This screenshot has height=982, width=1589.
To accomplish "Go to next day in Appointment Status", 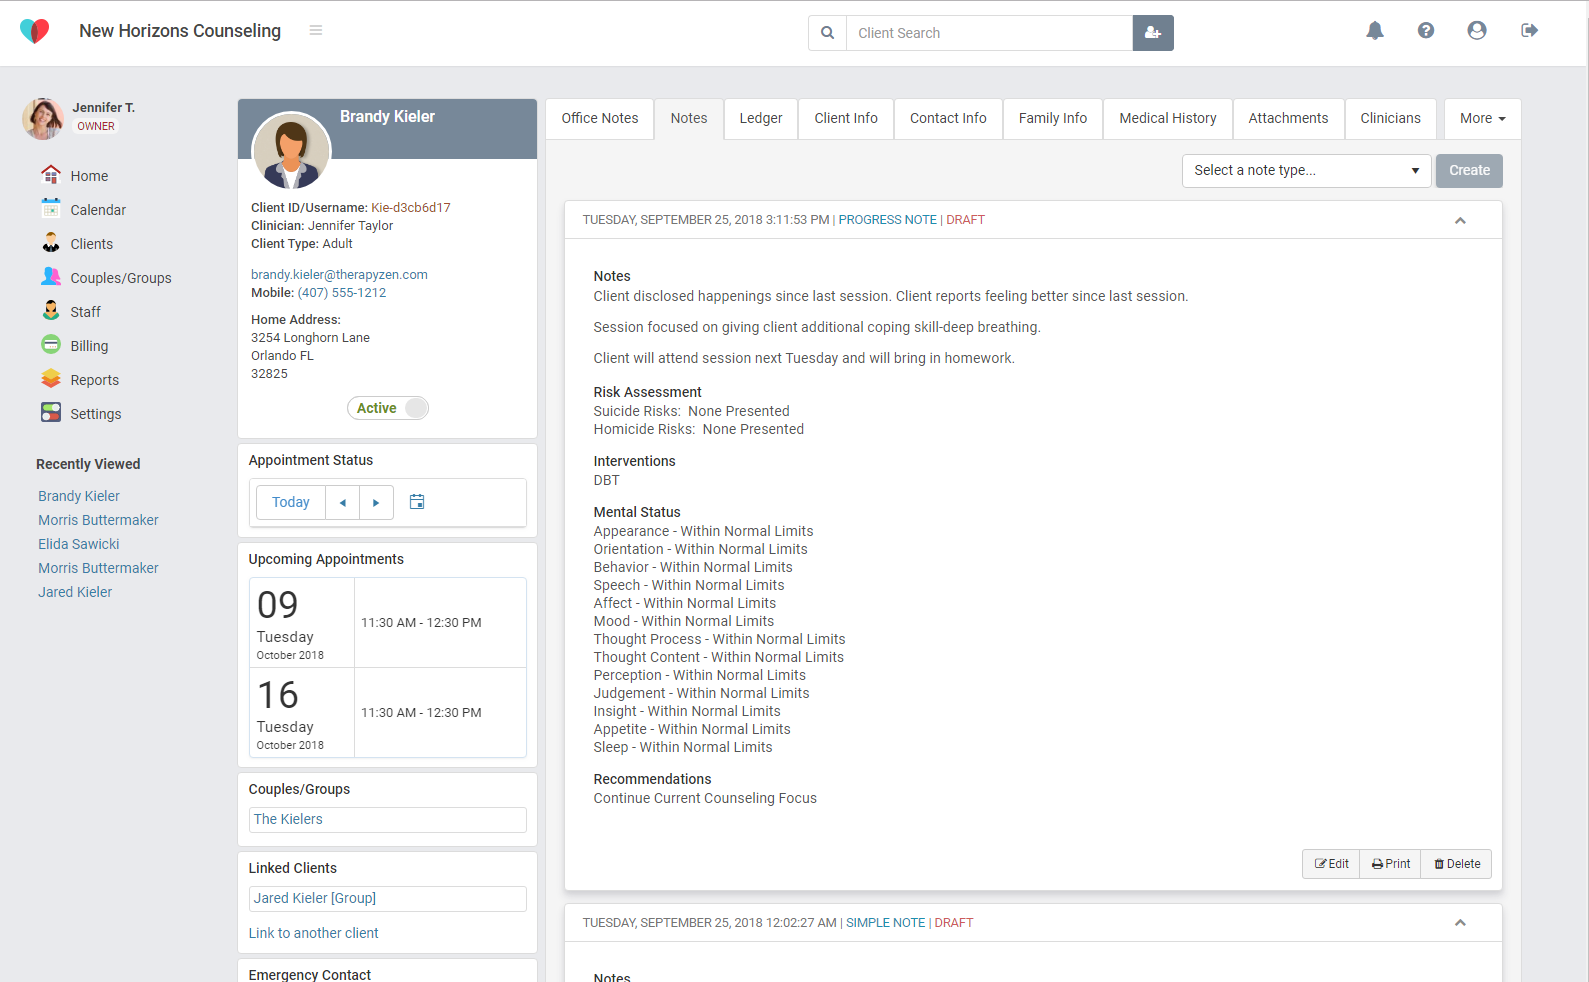I will 376,502.
